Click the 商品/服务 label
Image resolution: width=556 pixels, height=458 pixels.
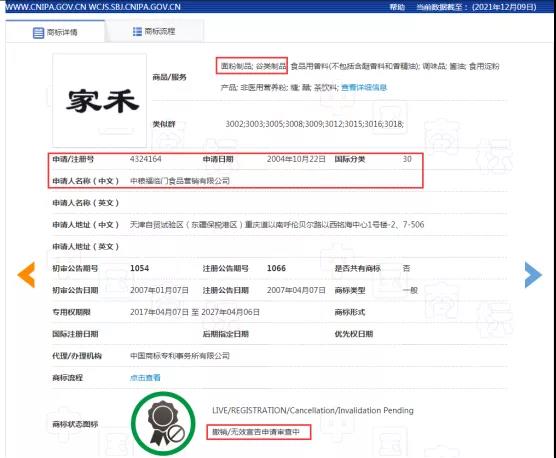(x=169, y=77)
